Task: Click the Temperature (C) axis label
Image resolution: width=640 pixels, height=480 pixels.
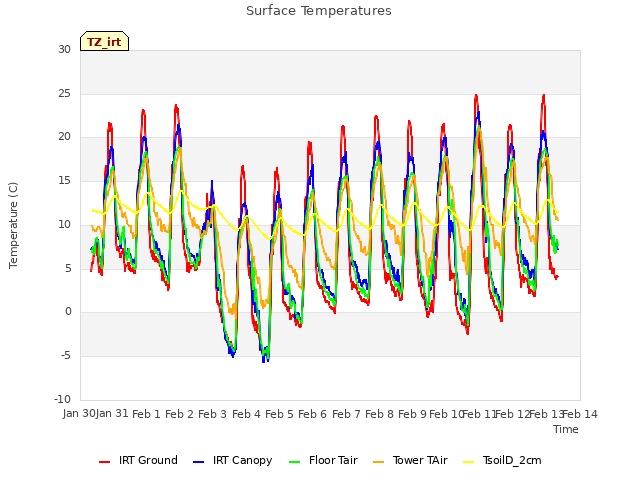Action: [x=13, y=225]
